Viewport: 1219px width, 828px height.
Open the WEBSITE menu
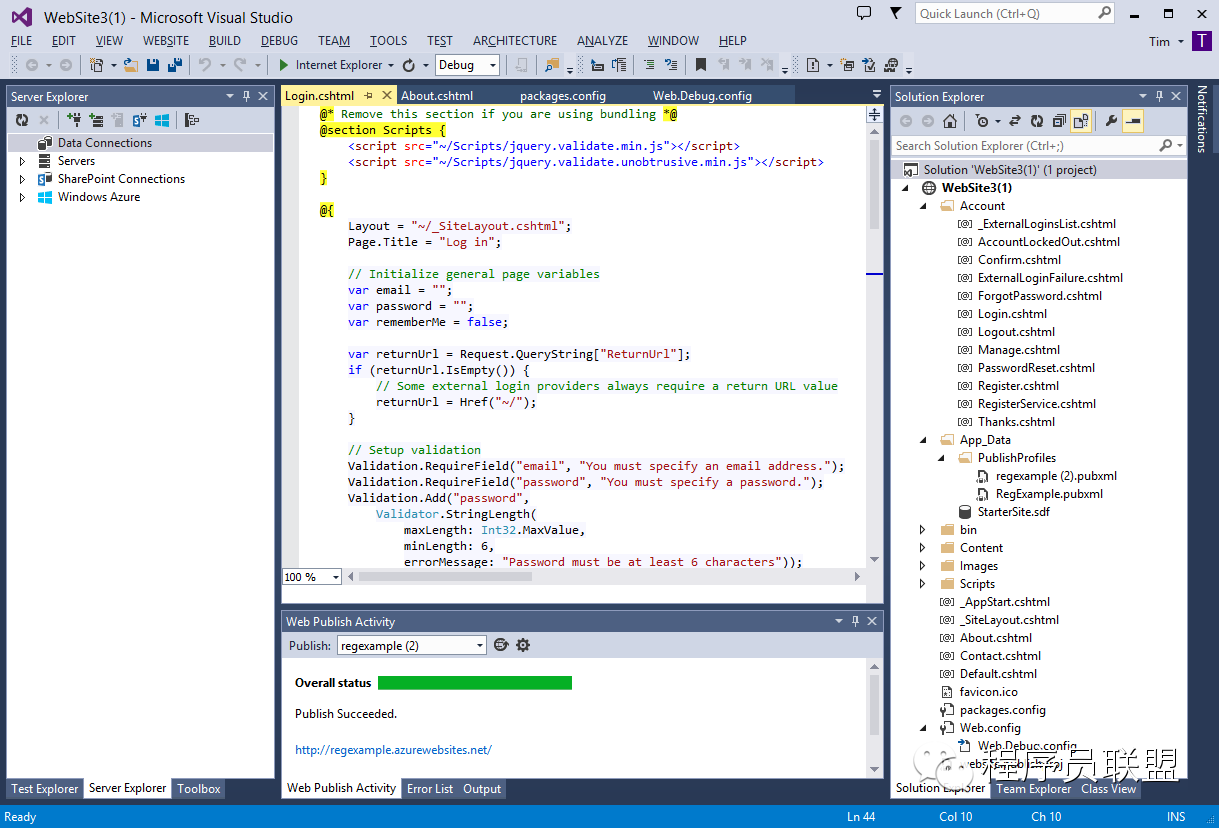point(166,41)
